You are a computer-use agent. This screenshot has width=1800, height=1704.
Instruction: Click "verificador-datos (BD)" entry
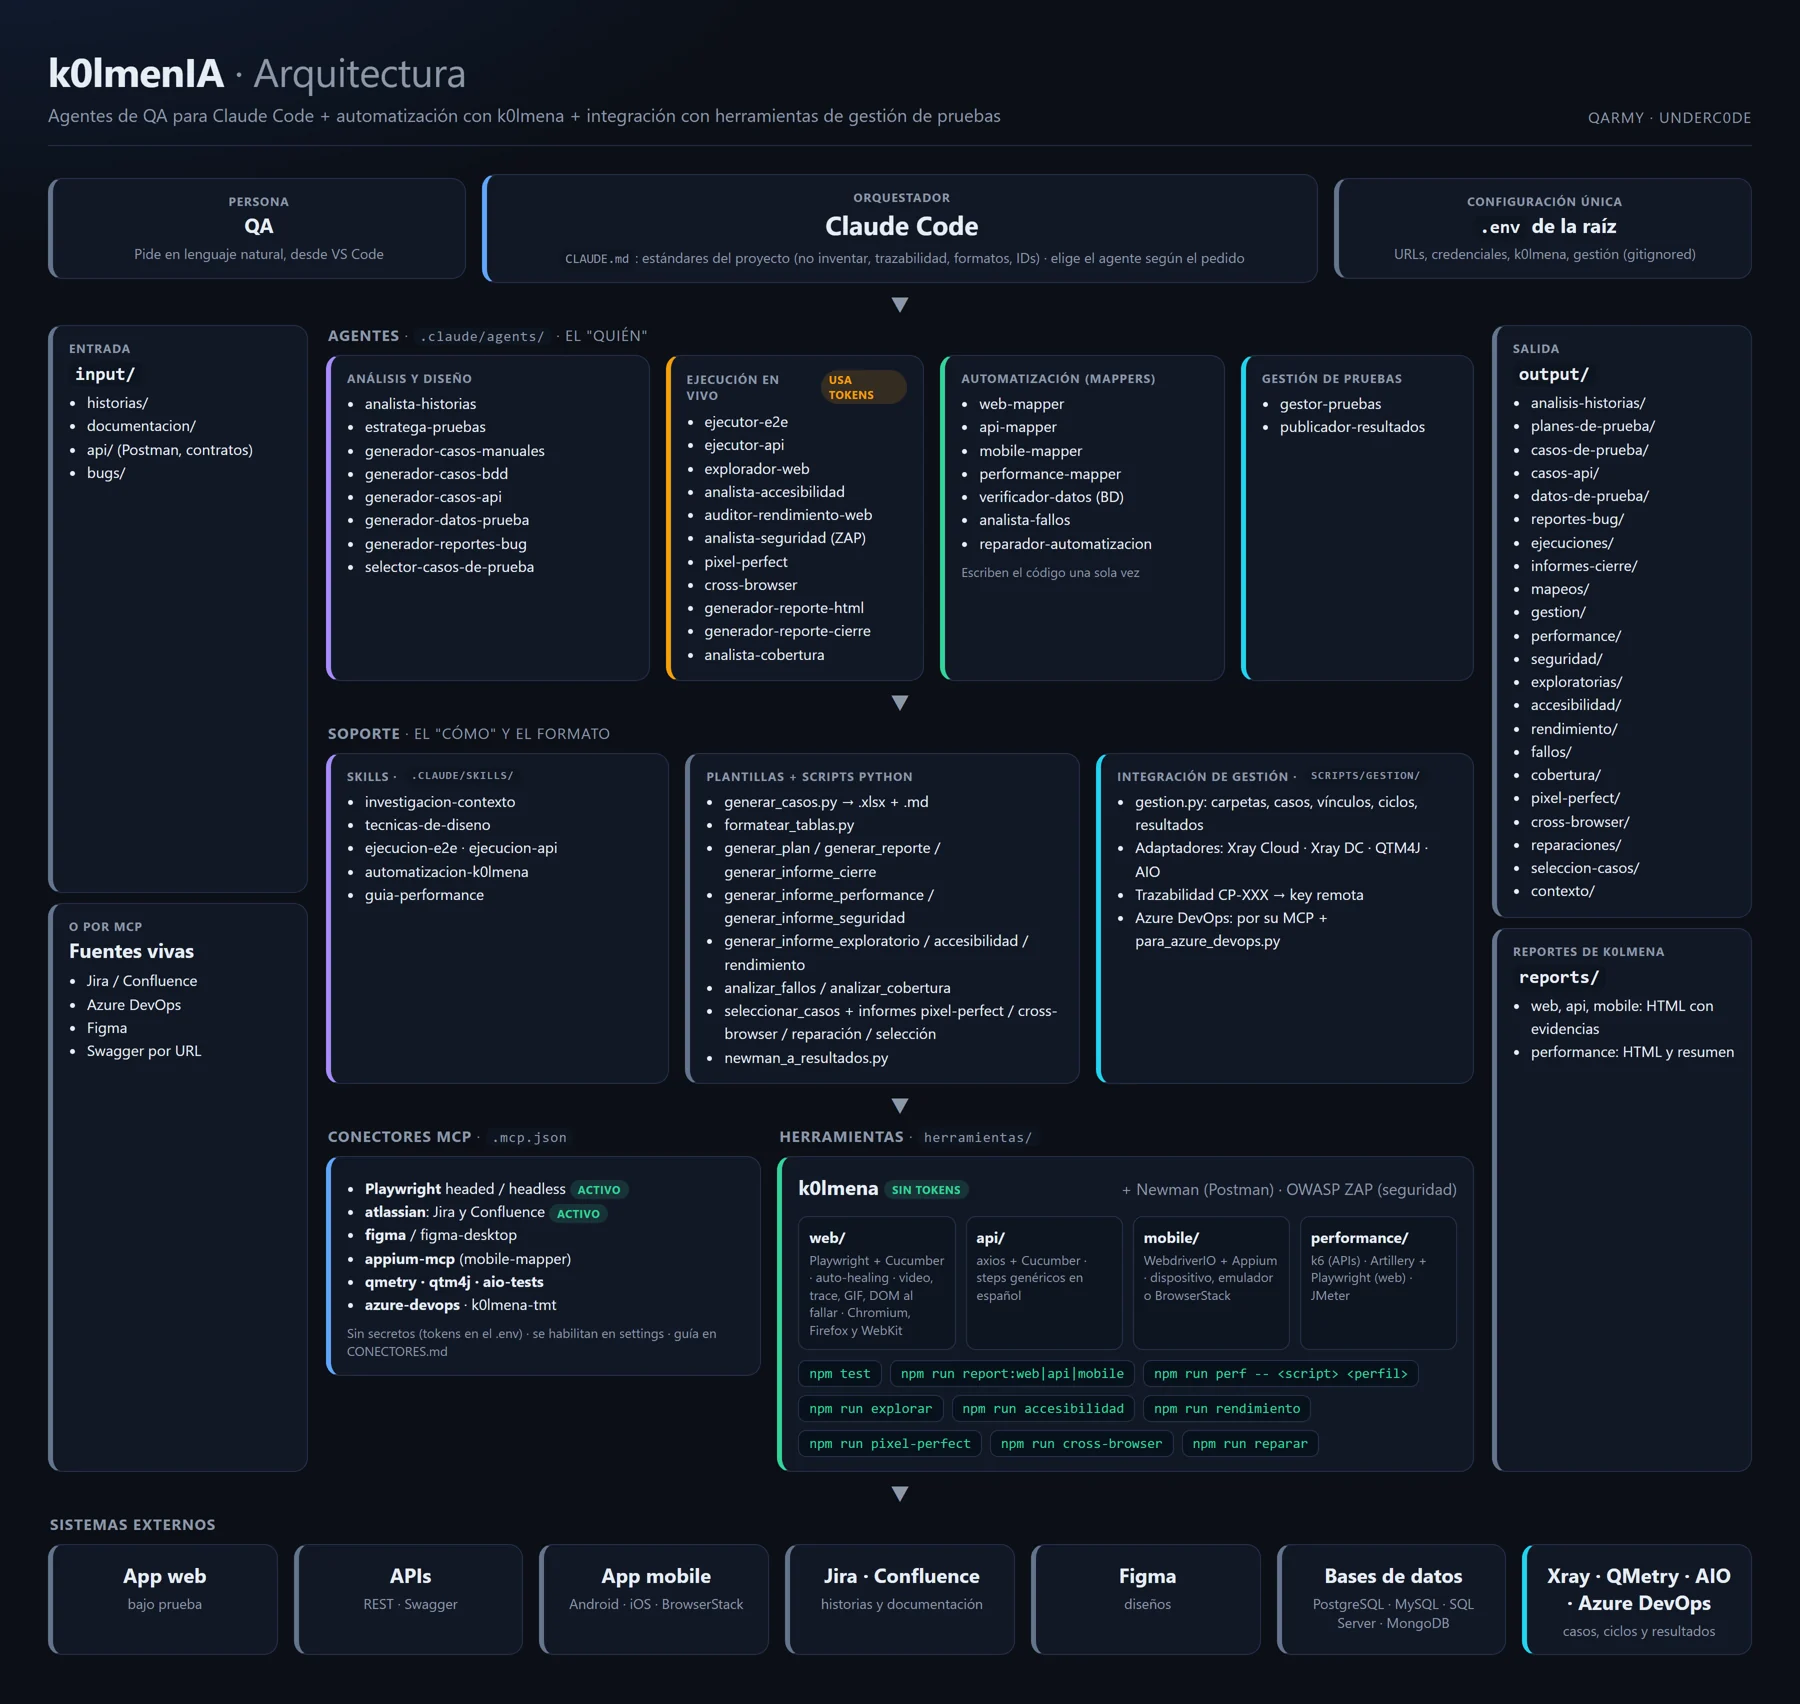tap(1051, 497)
